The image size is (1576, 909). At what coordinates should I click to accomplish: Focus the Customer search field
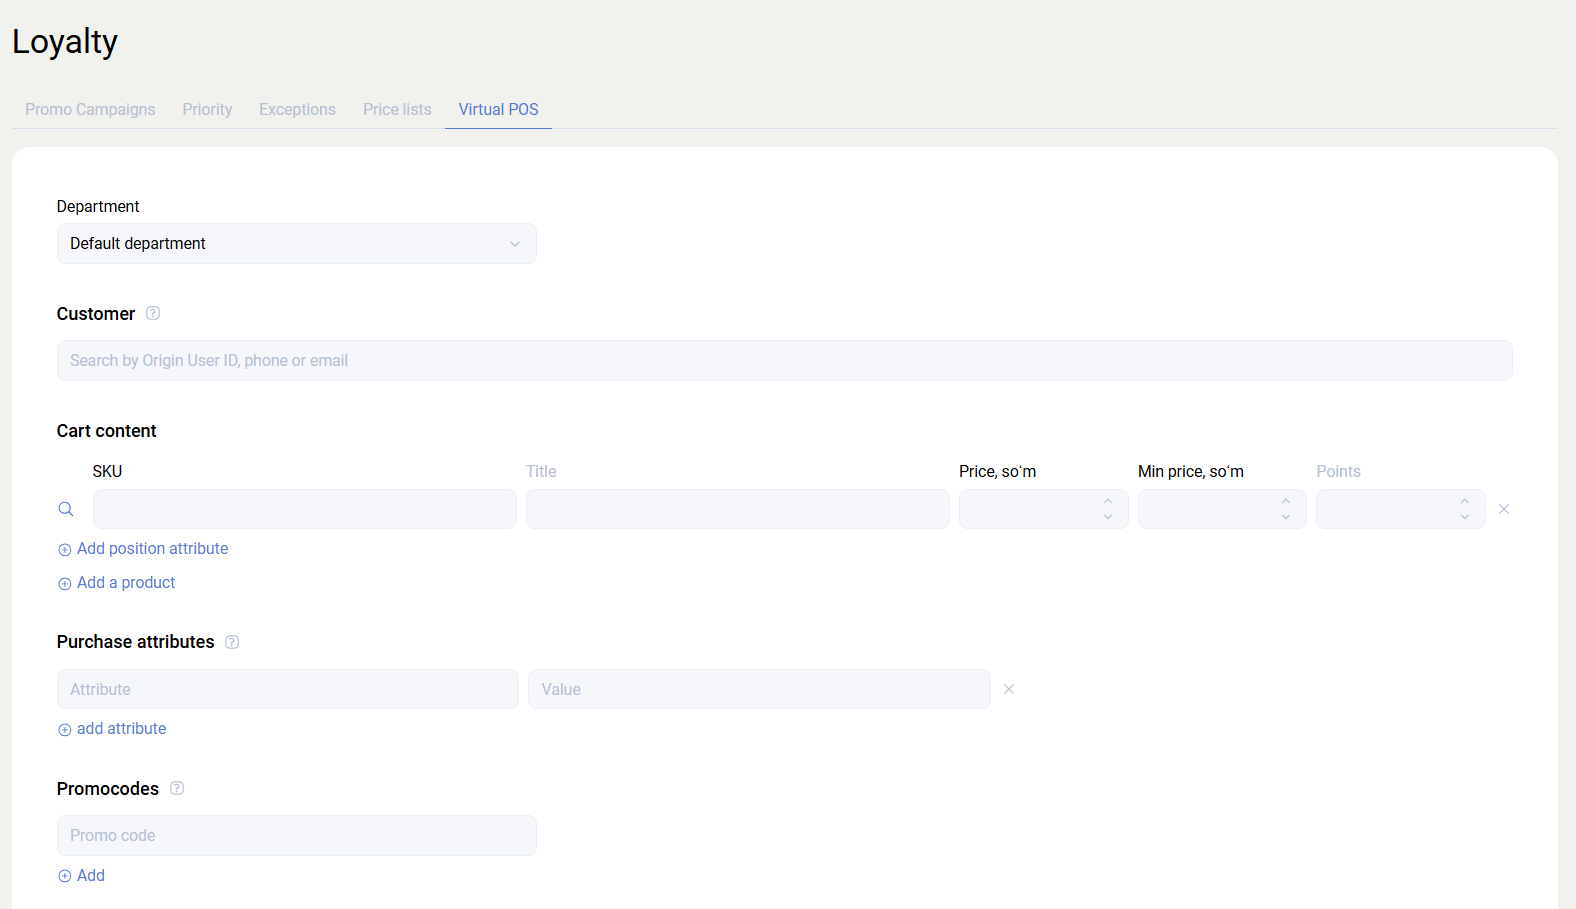[784, 360]
